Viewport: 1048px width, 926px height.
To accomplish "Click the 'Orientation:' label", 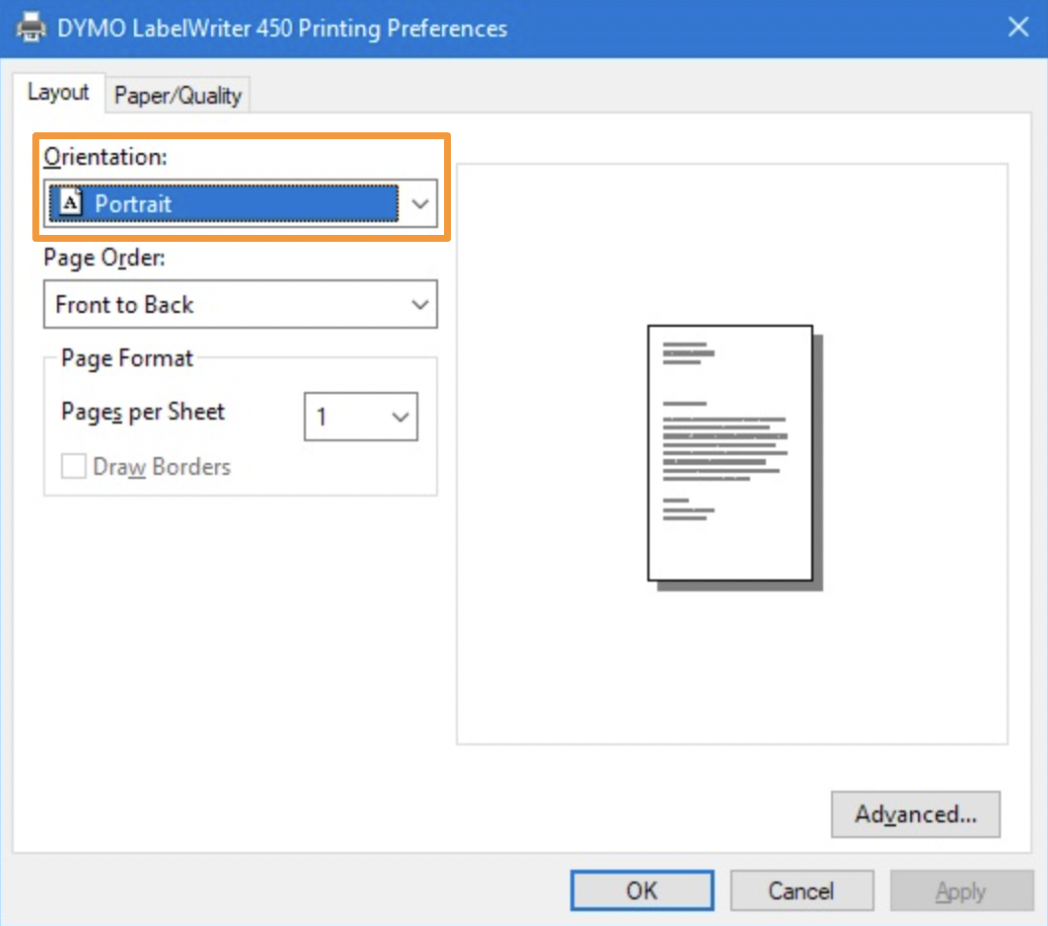I will click(106, 156).
